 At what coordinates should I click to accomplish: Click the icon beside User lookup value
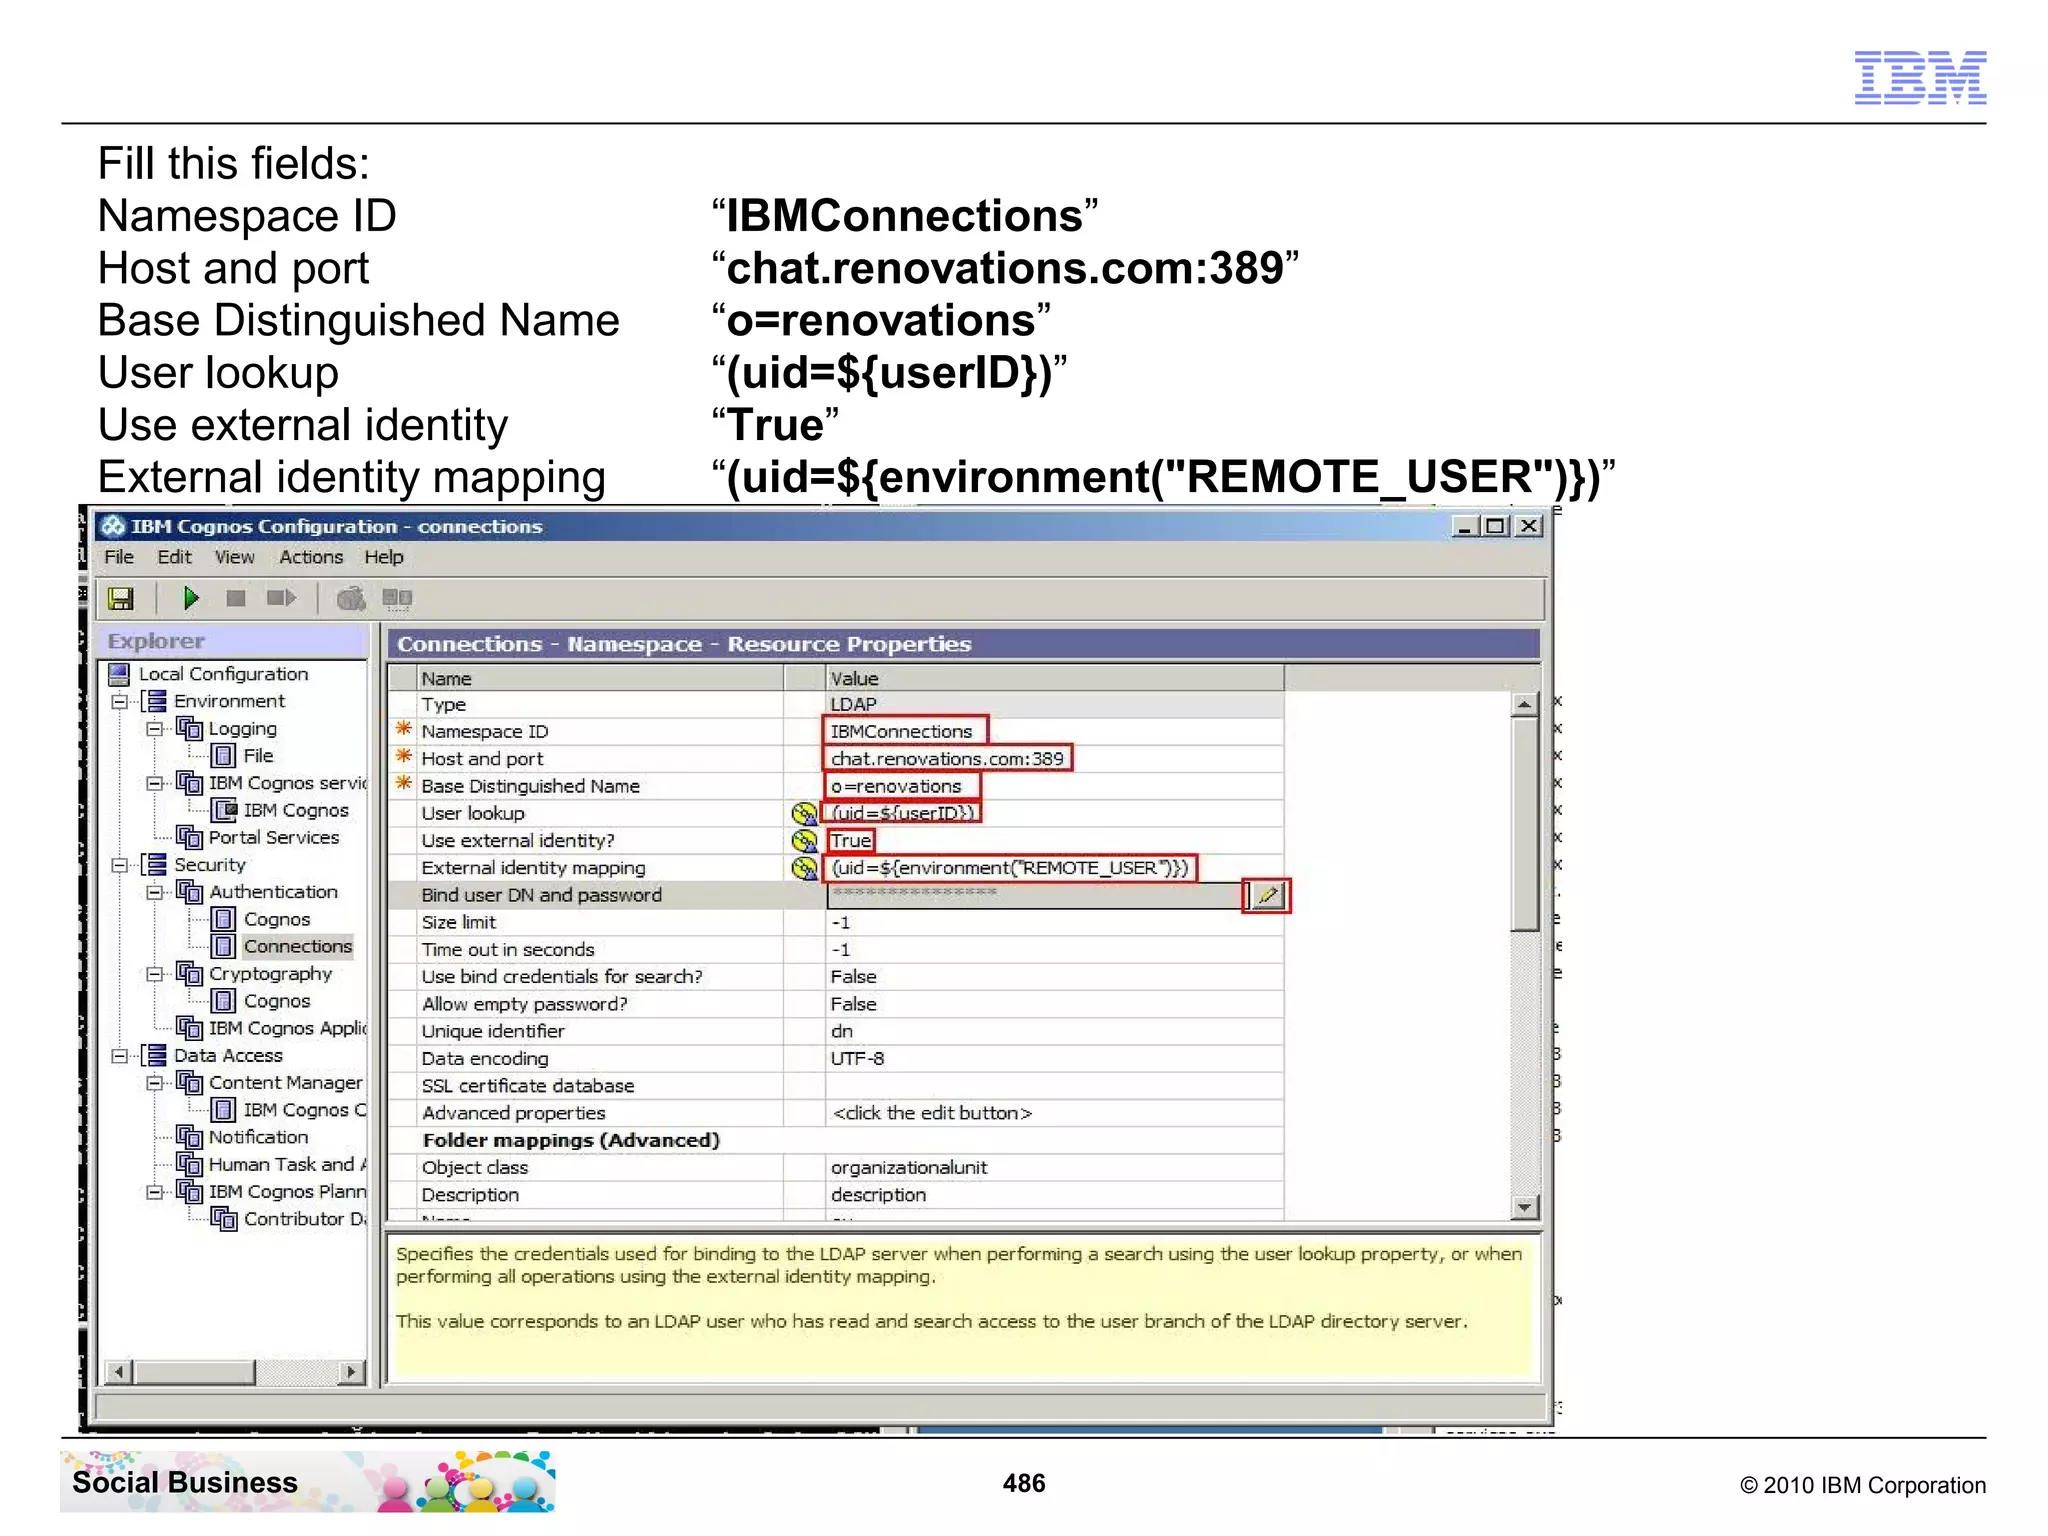click(x=804, y=814)
